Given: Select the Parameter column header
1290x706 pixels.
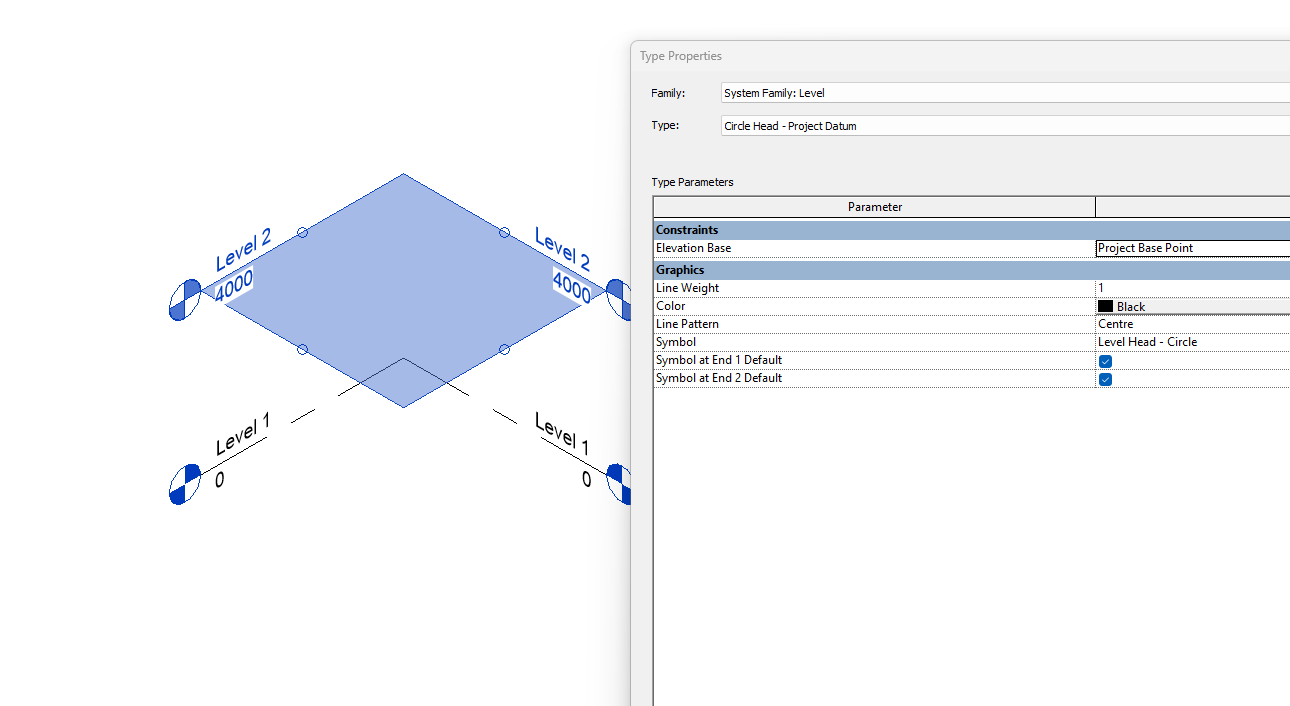Looking at the screenshot, I should click(x=875, y=206).
